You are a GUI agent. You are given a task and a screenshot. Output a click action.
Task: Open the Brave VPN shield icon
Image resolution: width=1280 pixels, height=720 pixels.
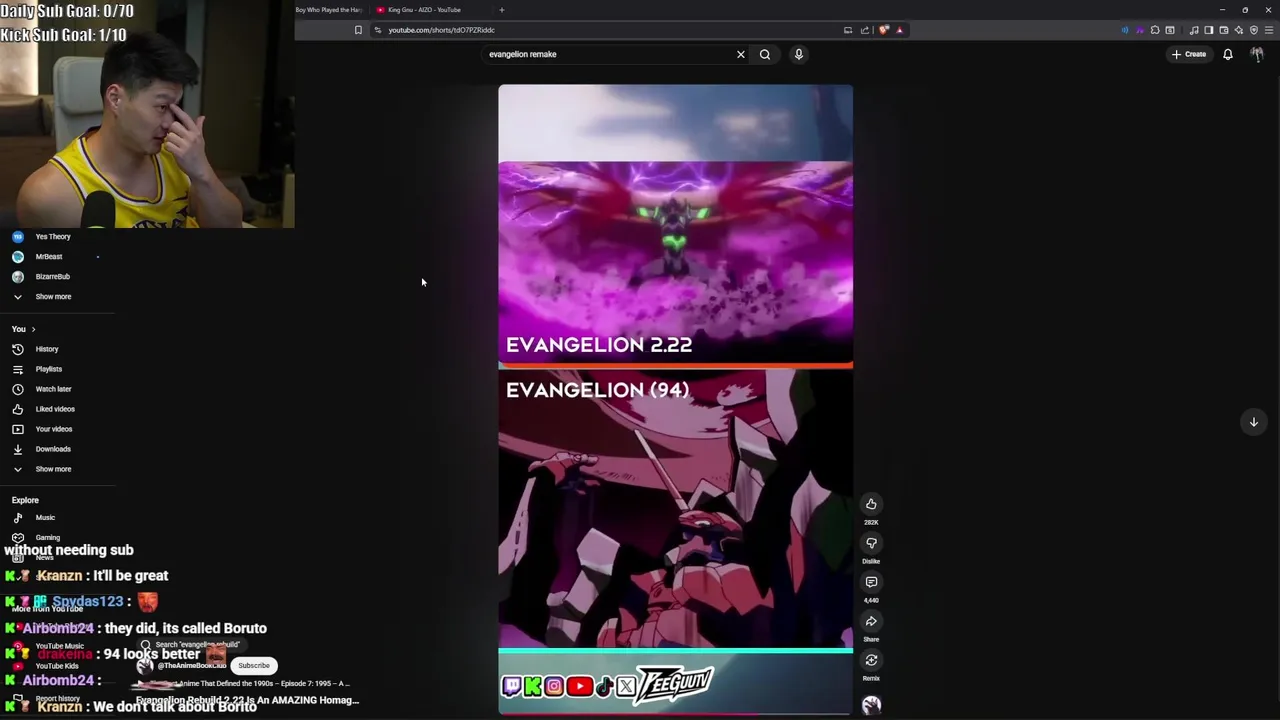coord(1254,30)
